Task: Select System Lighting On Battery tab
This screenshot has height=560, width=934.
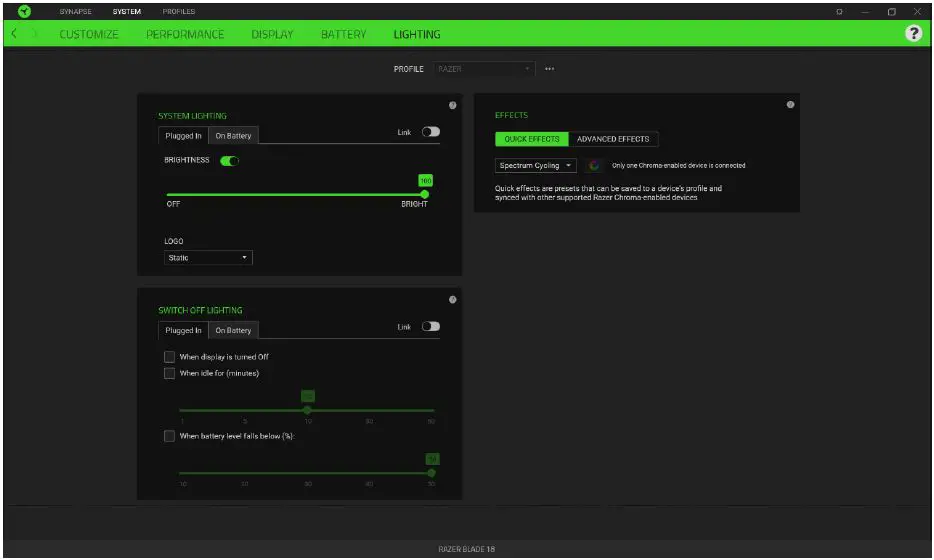Action: click(234, 136)
